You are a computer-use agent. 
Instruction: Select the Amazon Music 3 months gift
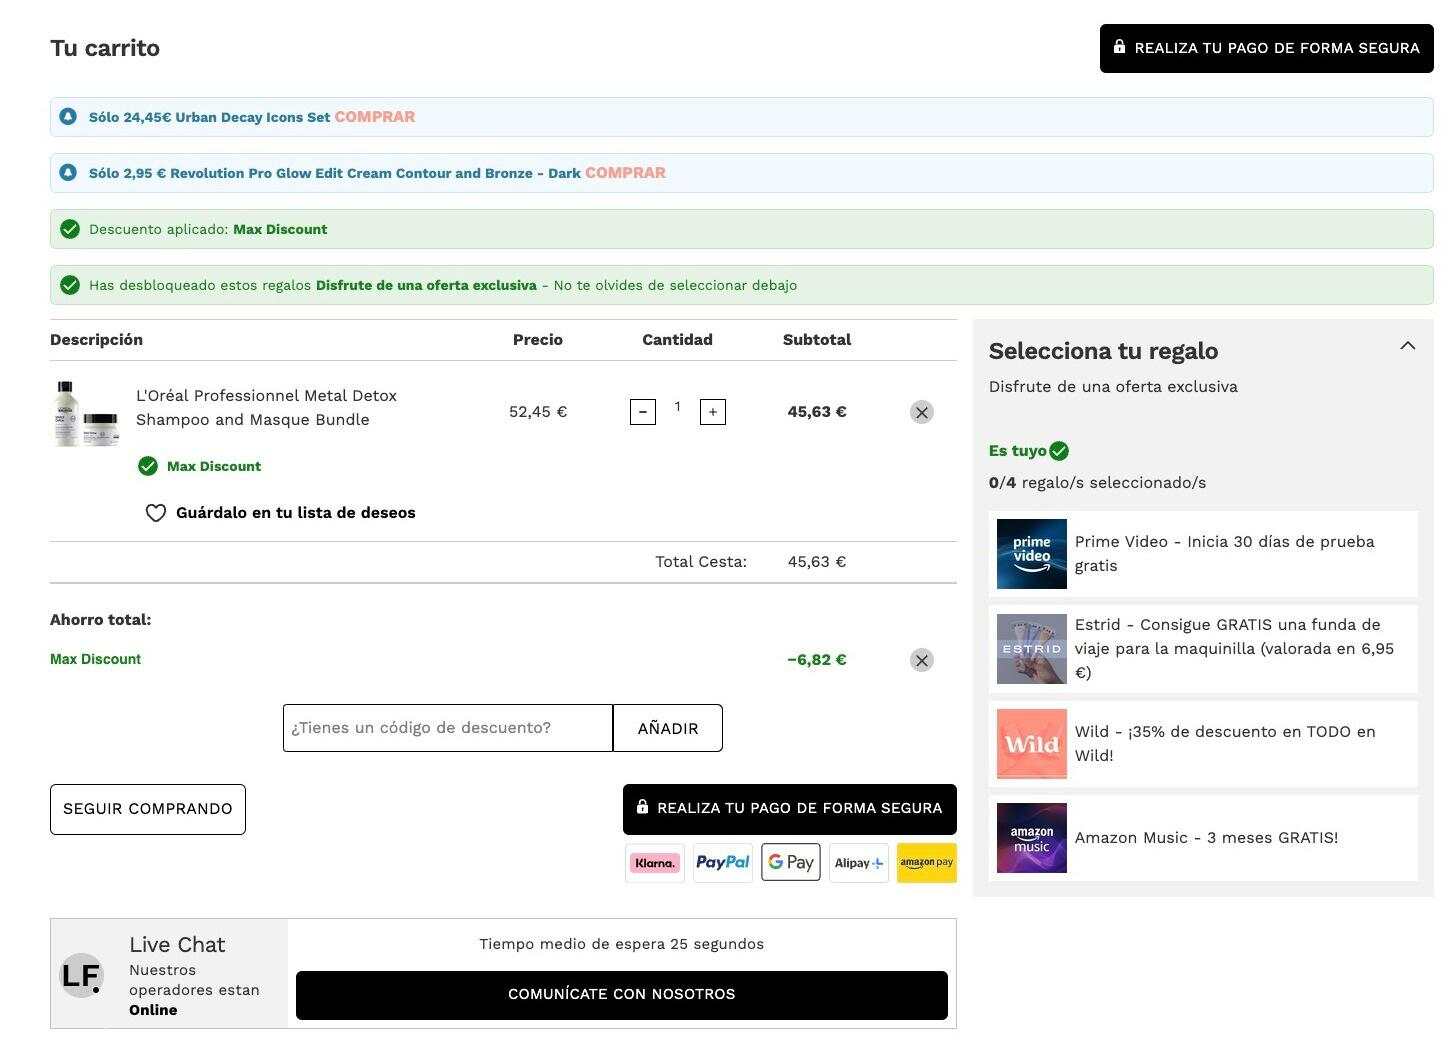[x=1203, y=838]
